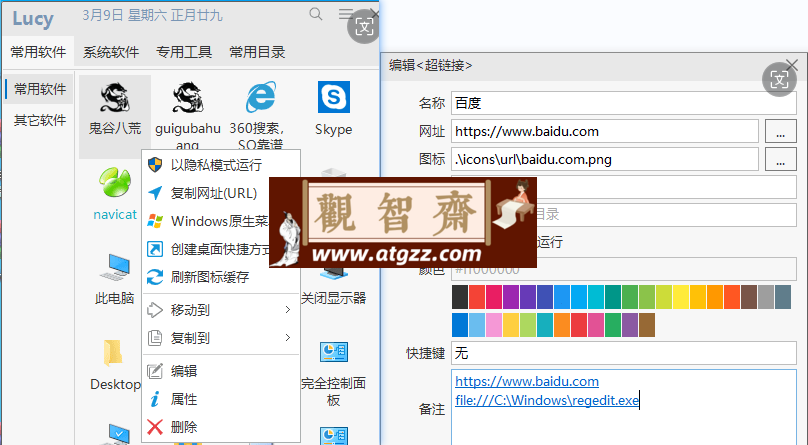The width and height of the screenshot is (808, 445).
Task: Choose 删除 from context menu
Action: pyautogui.click(x=221, y=427)
